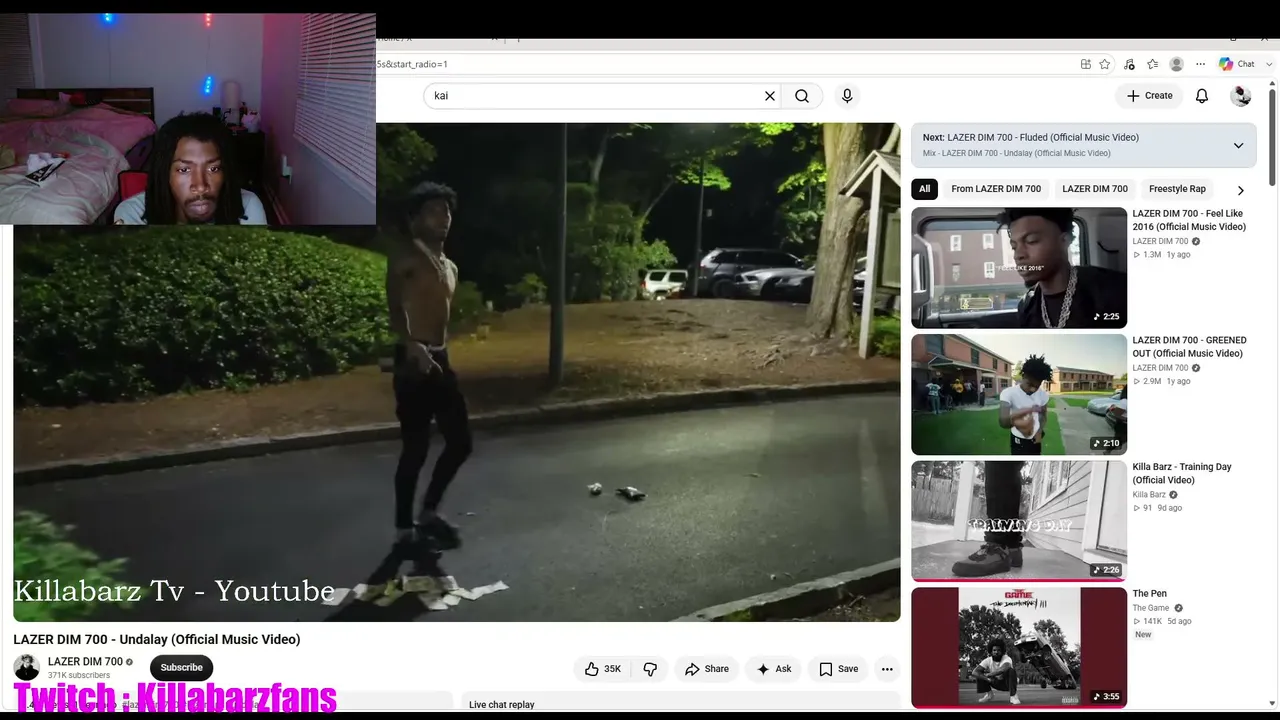
Task: Click the page vertical scrollbar
Action: point(1272,137)
